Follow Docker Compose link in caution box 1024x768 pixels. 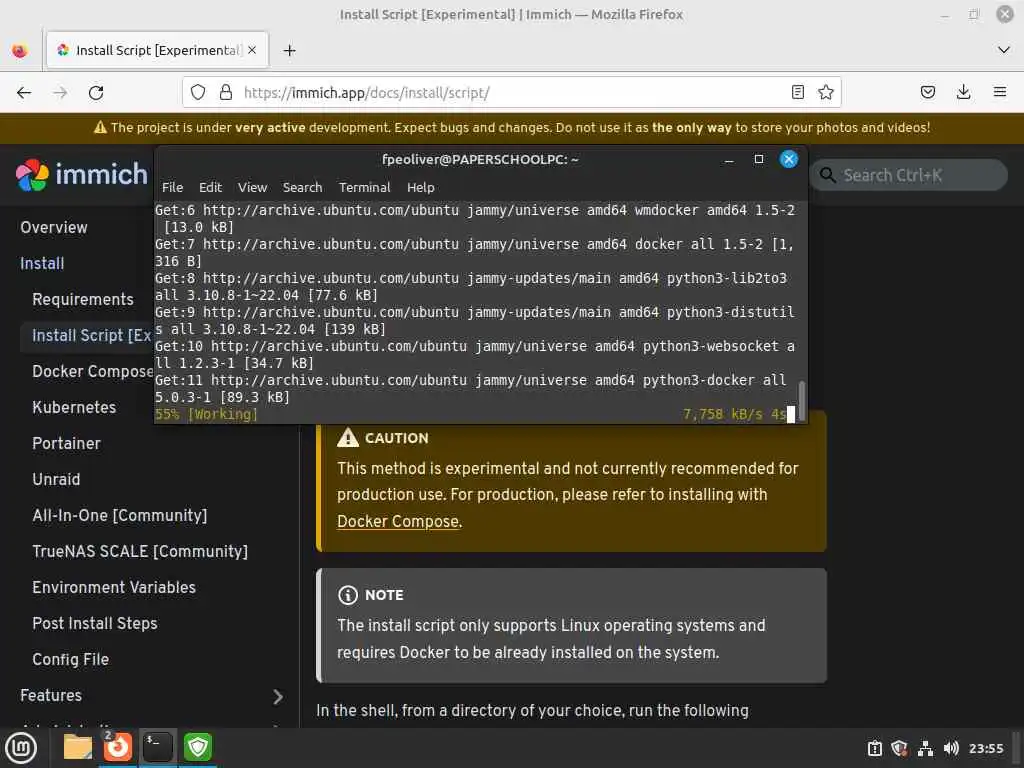click(x=398, y=521)
